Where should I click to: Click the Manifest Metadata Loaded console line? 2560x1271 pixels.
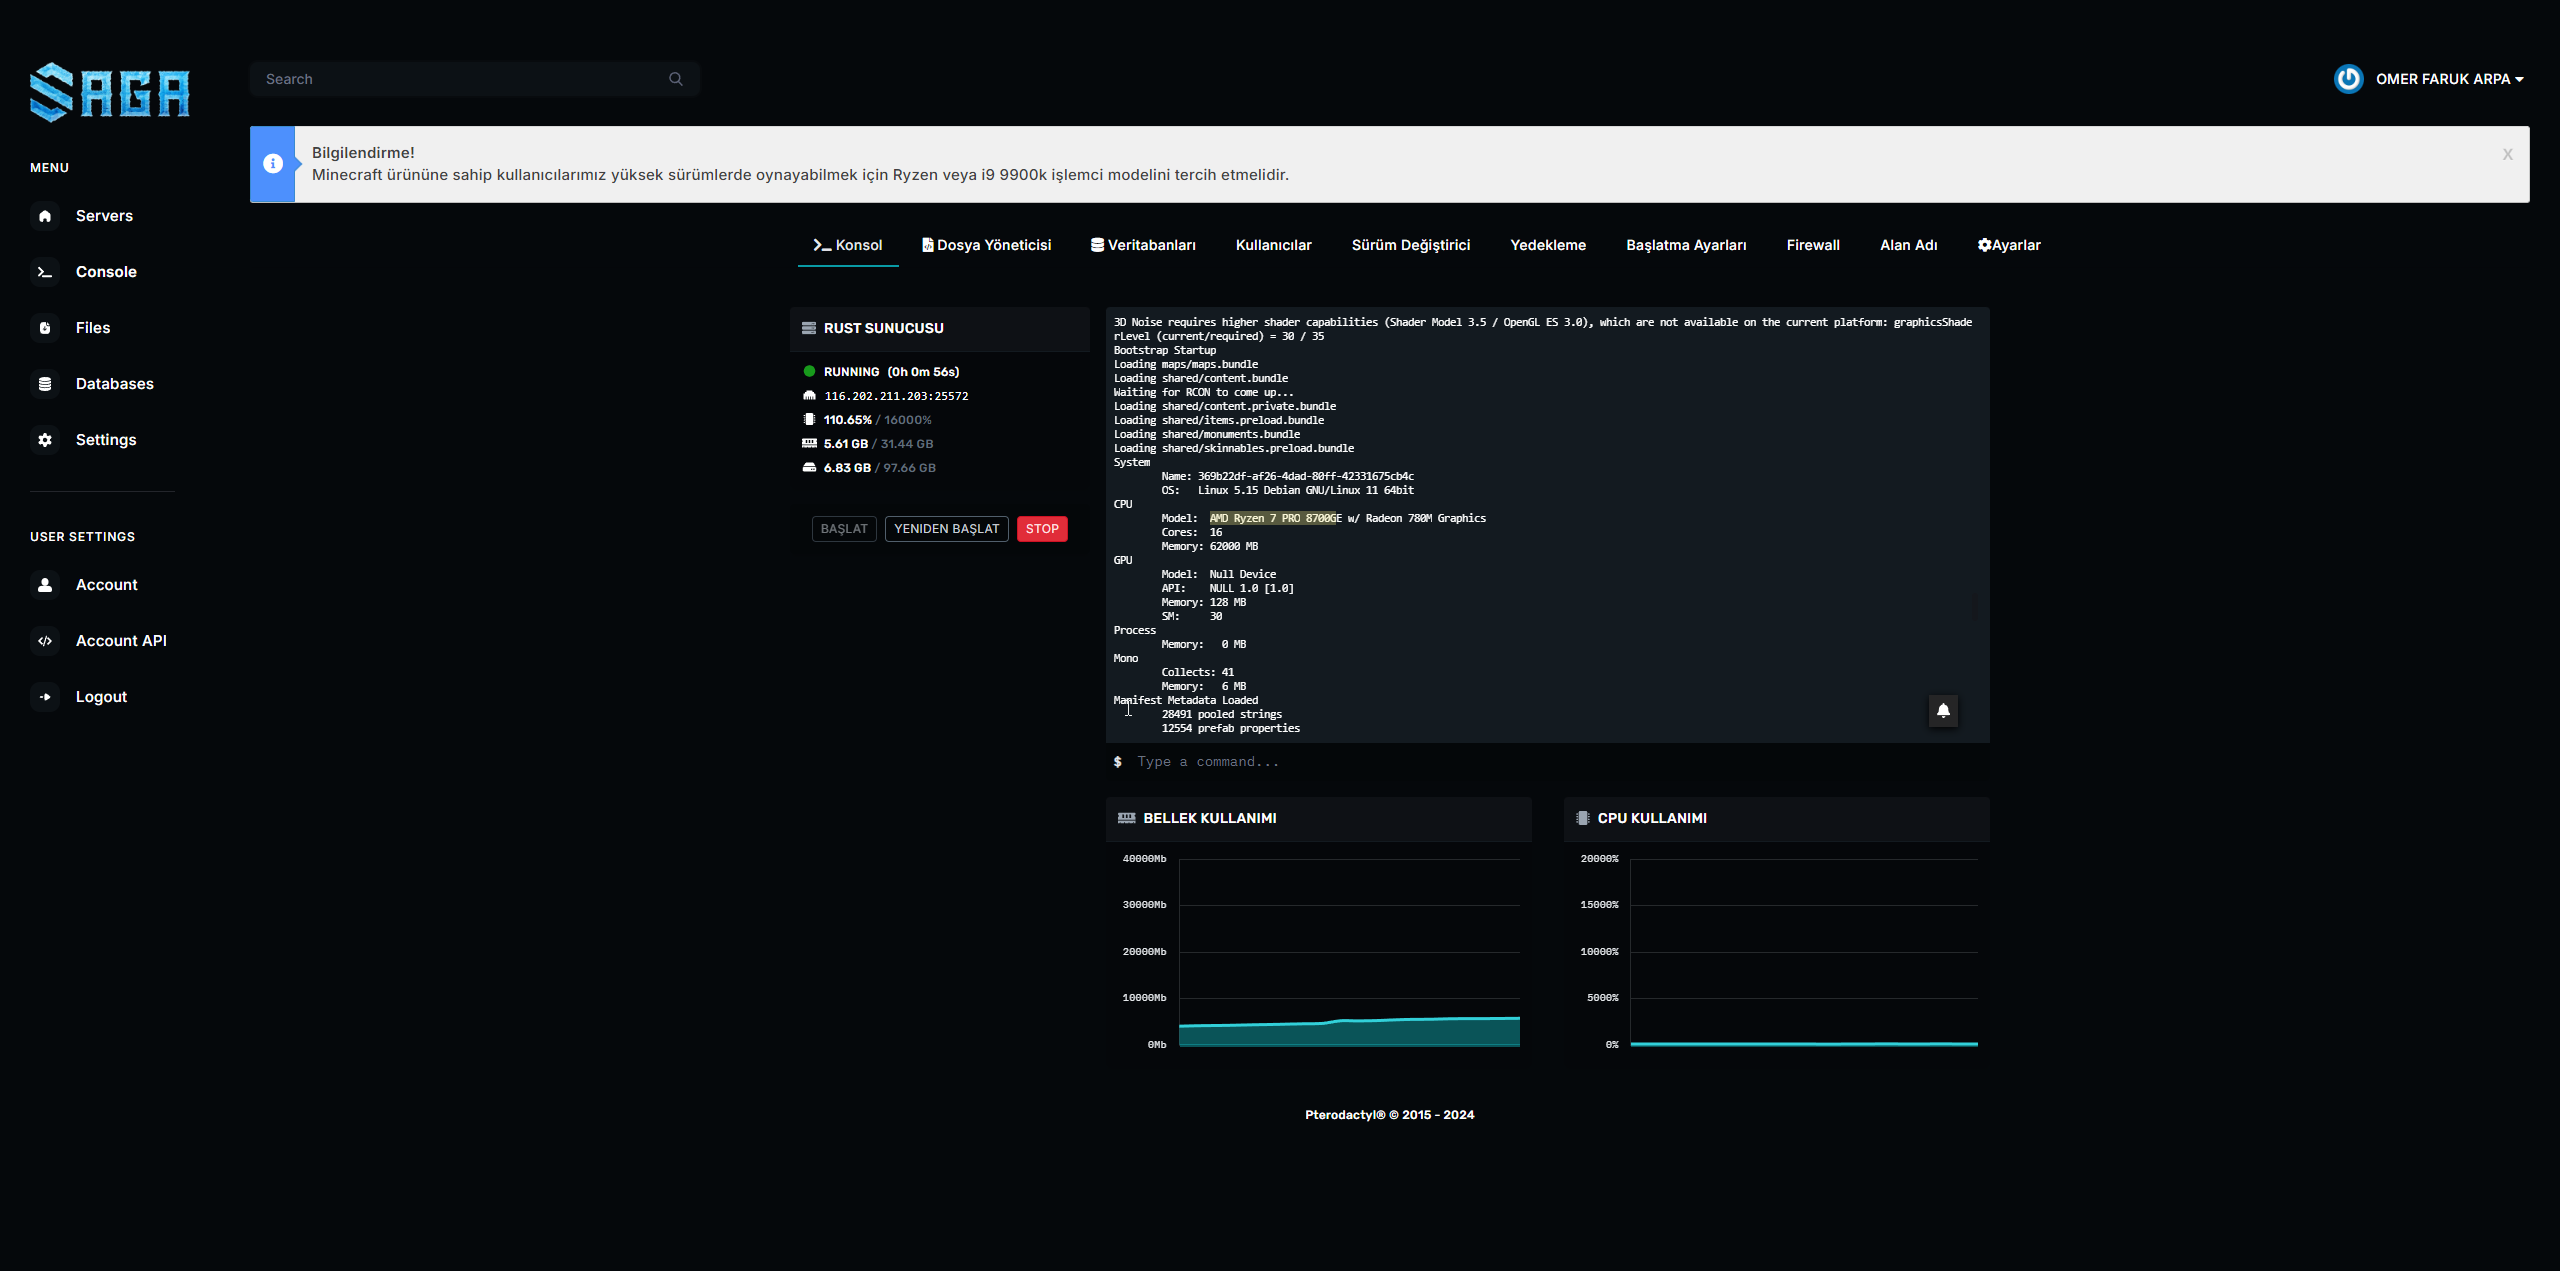tap(1186, 700)
